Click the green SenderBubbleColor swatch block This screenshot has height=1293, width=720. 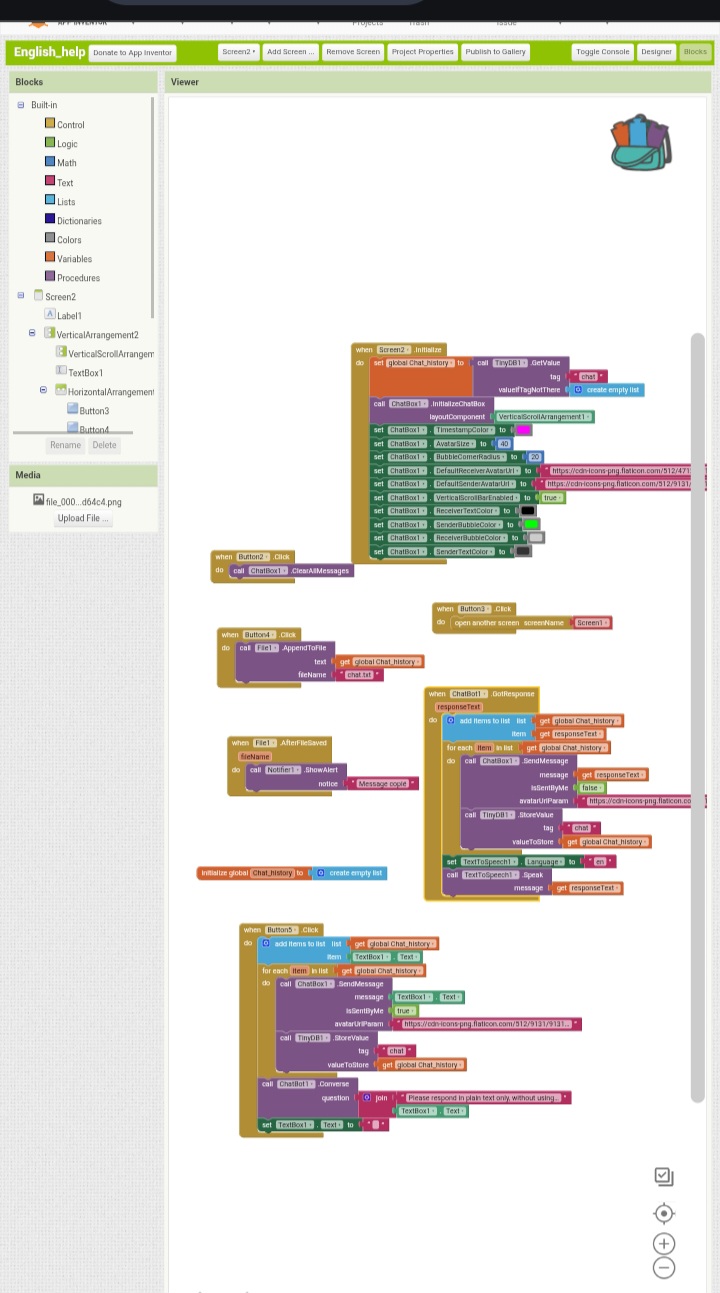(531, 524)
